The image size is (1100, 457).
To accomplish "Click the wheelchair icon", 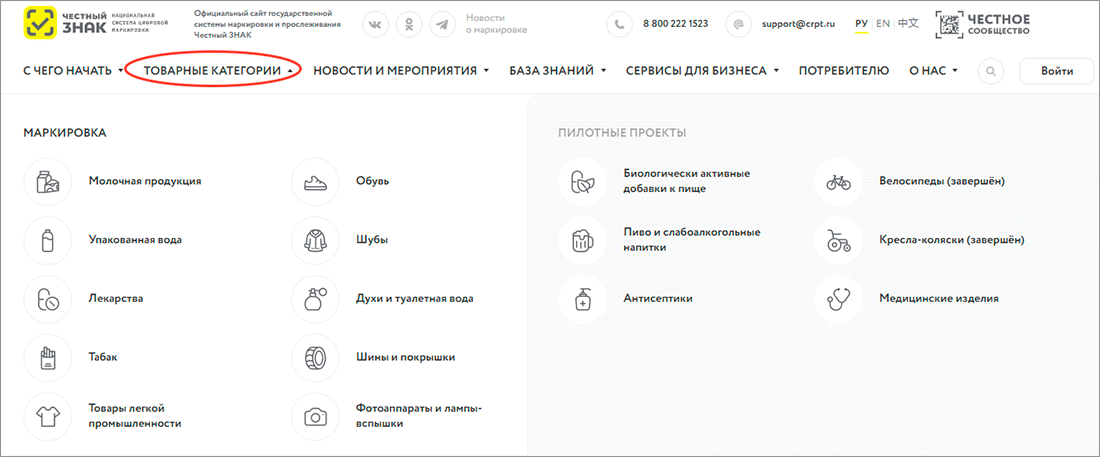I will click(x=838, y=241).
